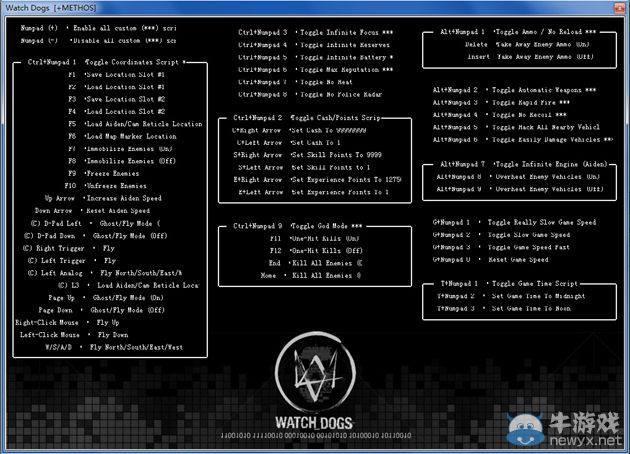
Task: Click the 'Set Game Time To Midnight' line
Action: point(511,296)
